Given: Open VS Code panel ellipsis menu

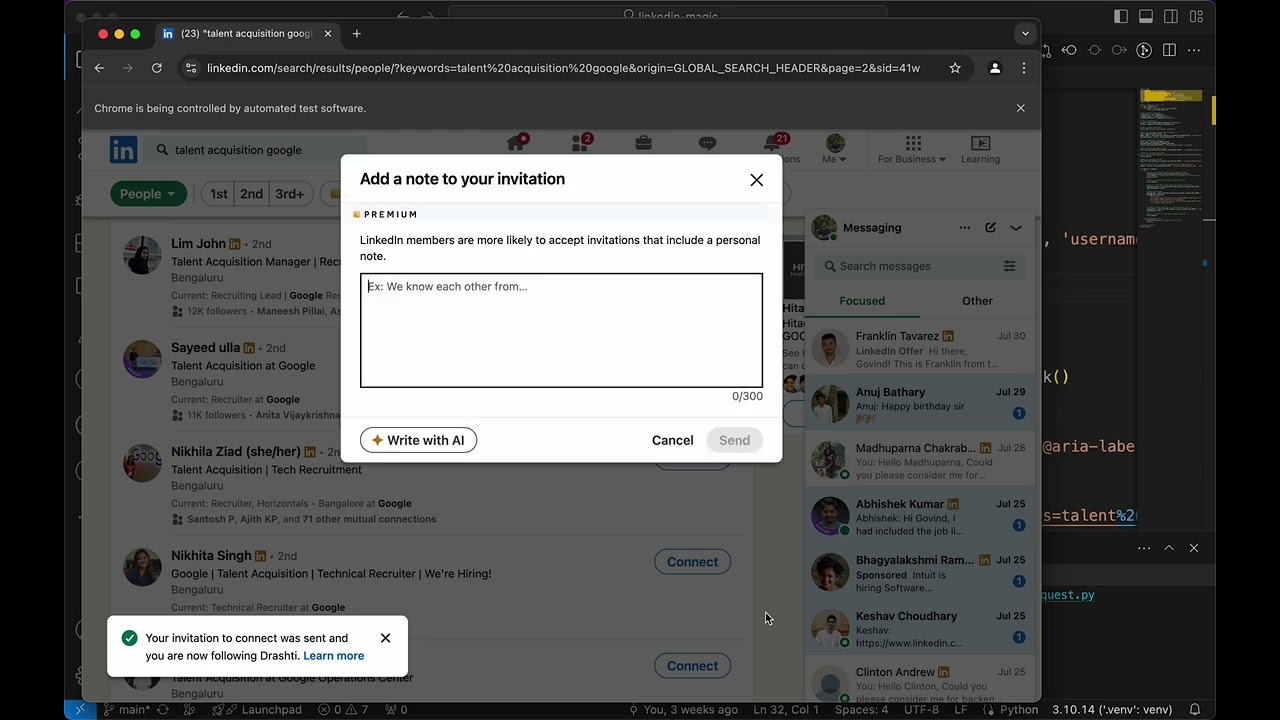Looking at the screenshot, I should [1144, 548].
